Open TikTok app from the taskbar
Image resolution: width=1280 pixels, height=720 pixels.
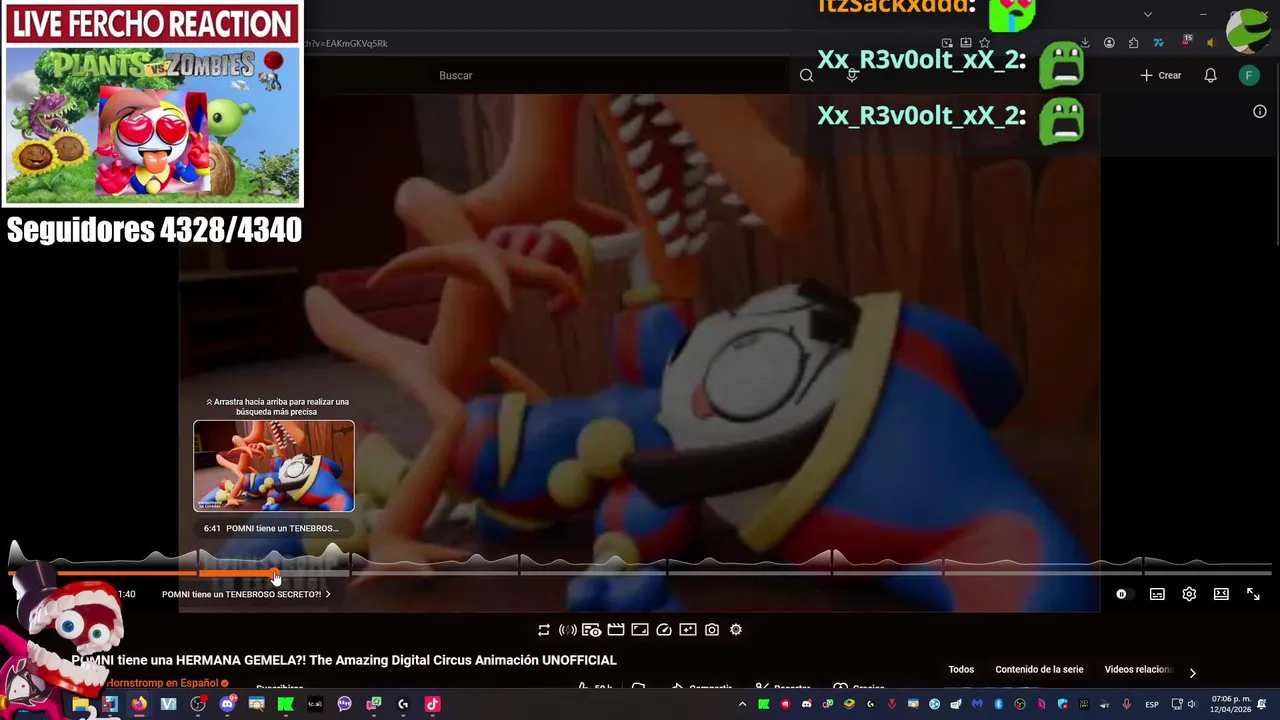tap(432, 704)
